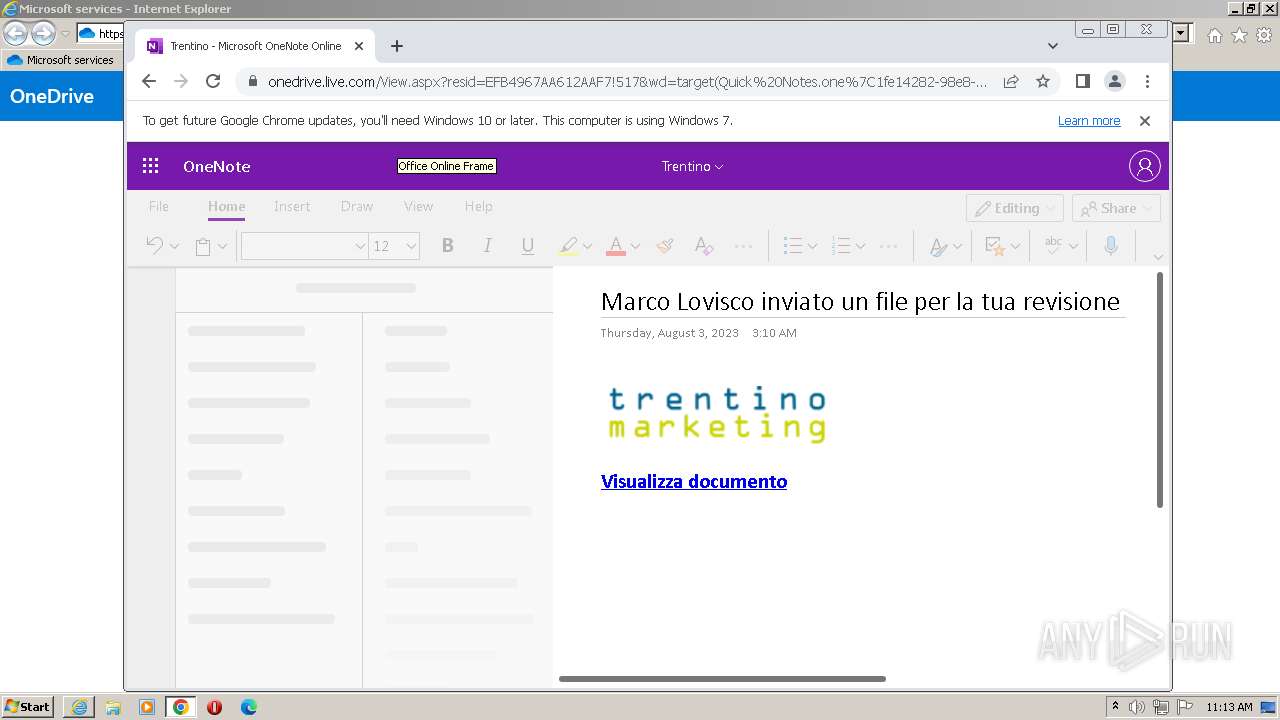Dismiss the Chrome update notification bar
Image resolution: width=1280 pixels, height=720 pixels.
pyautogui.click(x=1145, y=120)
